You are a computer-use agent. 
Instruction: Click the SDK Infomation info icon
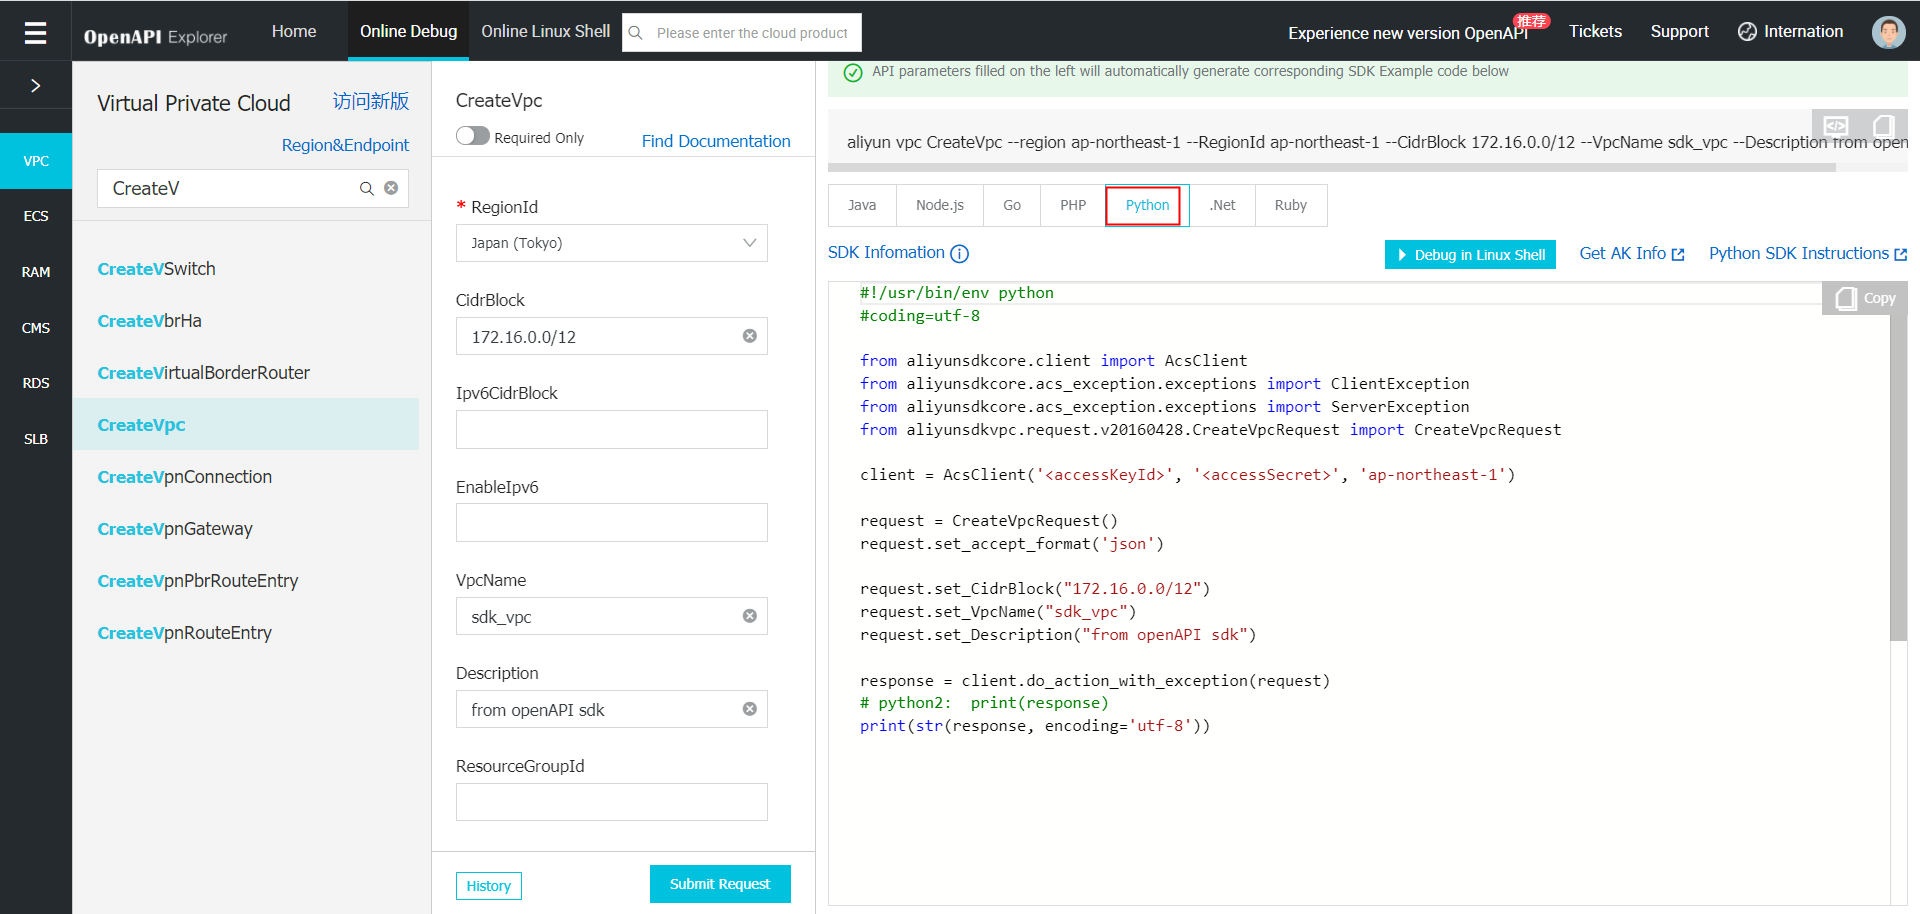[959, 254]
